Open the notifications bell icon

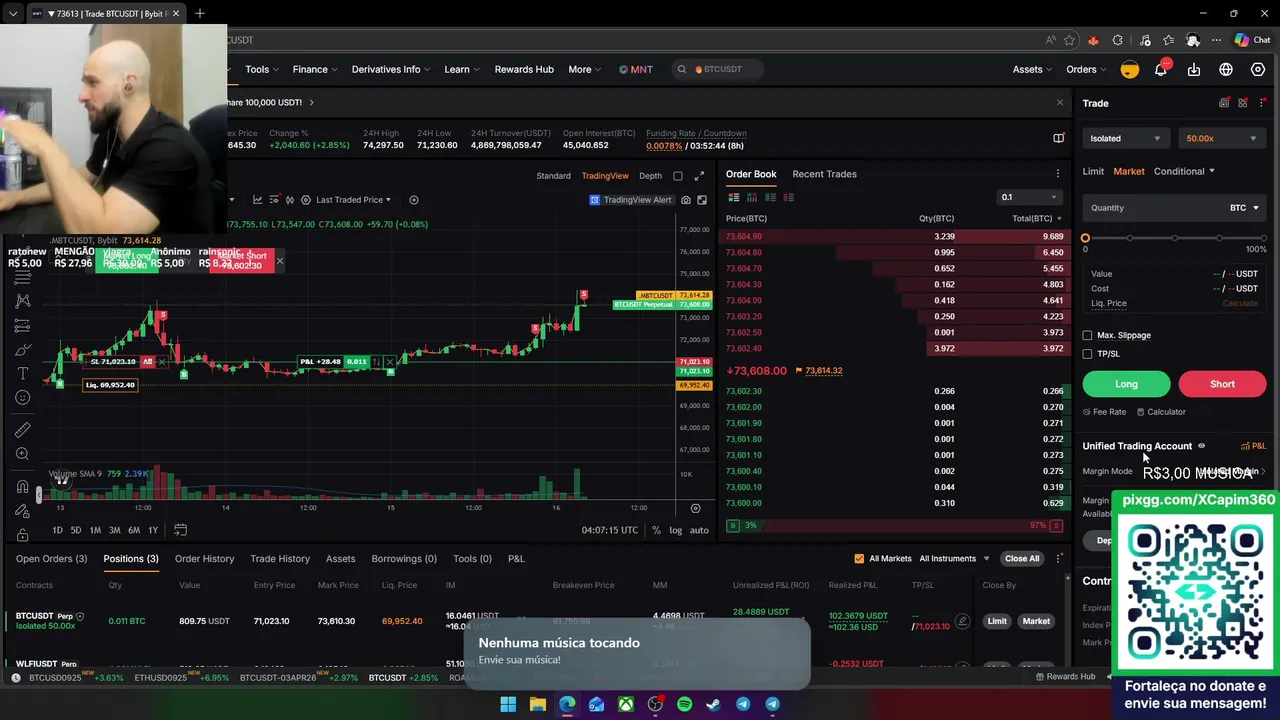(x=1161, y=69)
